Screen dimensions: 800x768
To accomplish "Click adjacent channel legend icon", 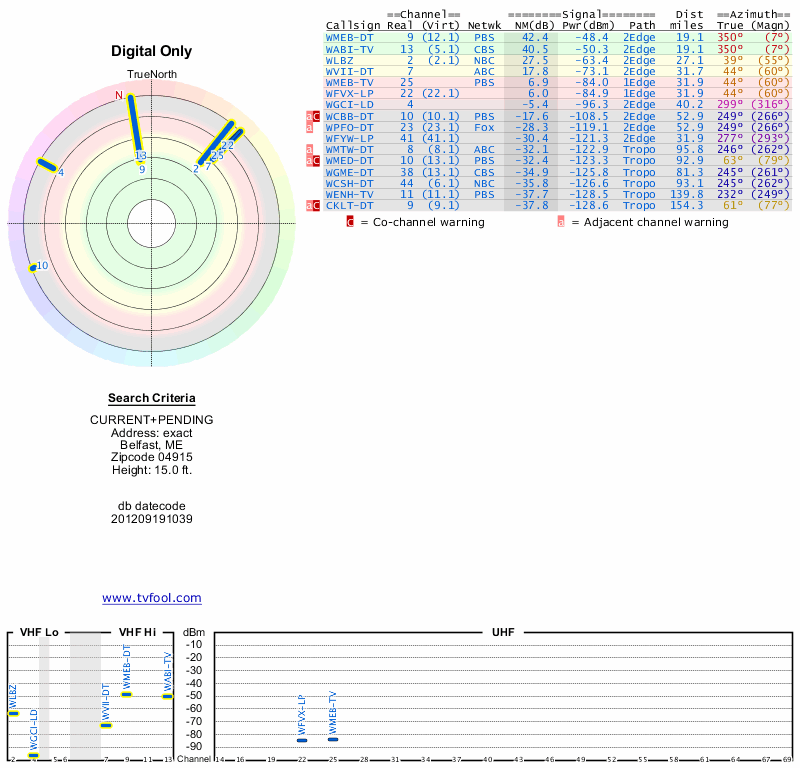I will pos(560,222).
